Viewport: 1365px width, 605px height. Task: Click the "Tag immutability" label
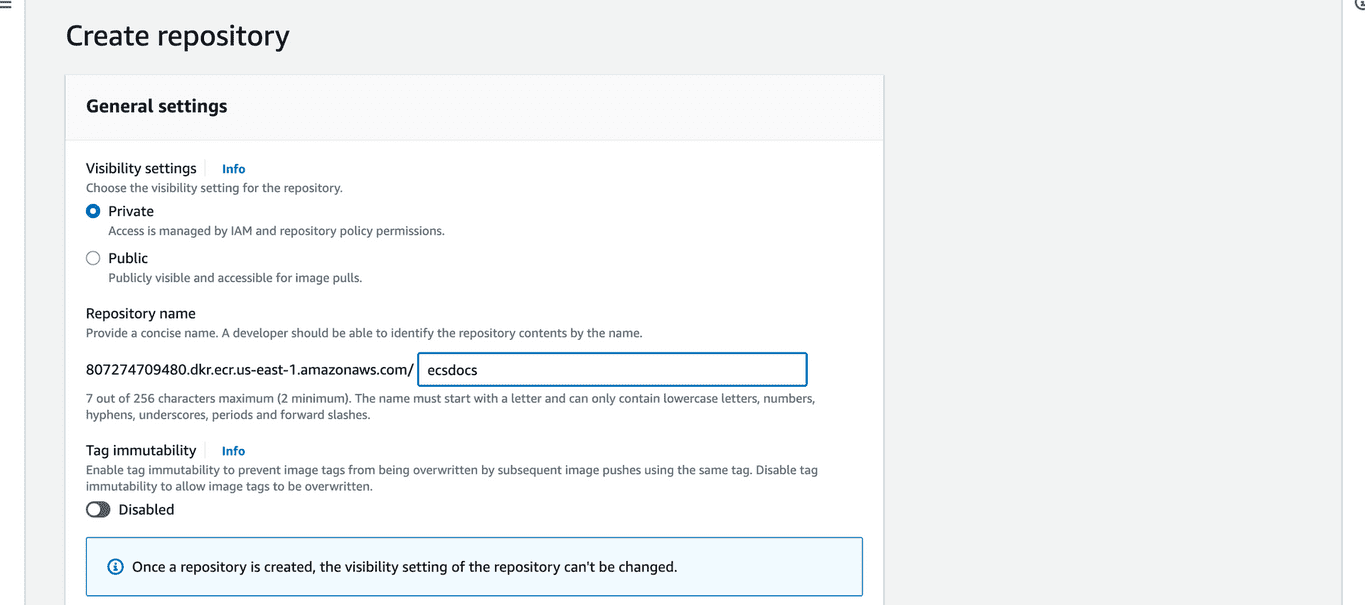point(141,450)
